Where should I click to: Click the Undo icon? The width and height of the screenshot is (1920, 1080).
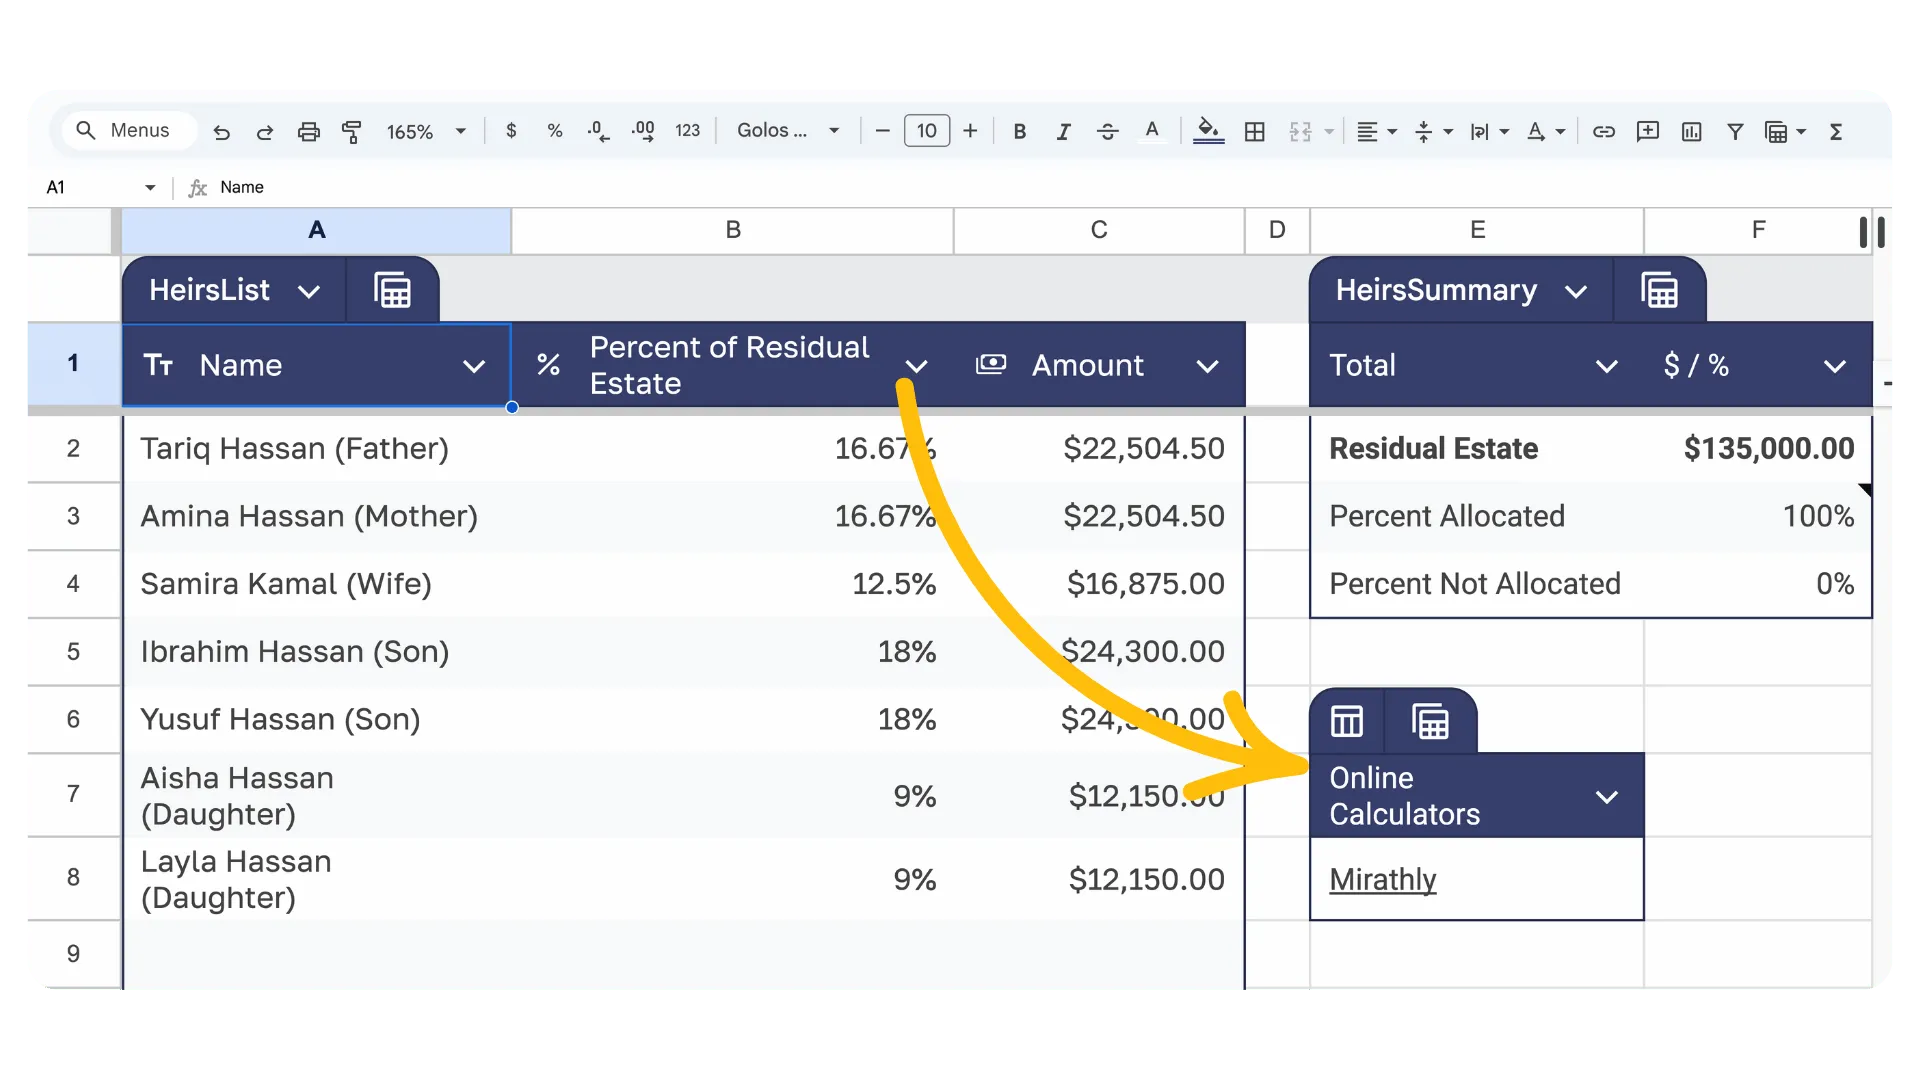click(222, 132)
